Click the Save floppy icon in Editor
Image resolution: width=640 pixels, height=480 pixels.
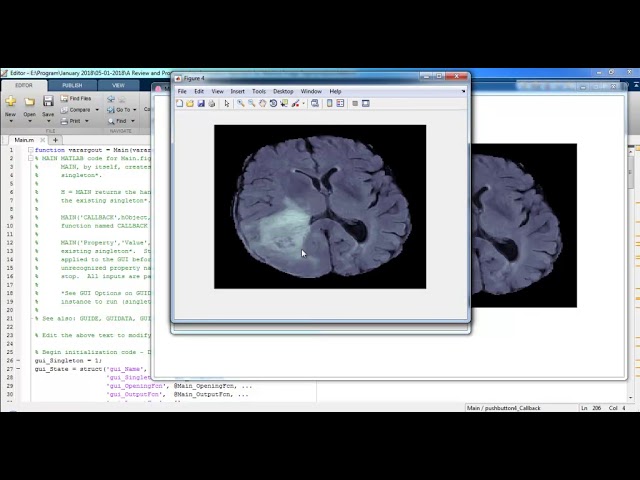click(x=48, y=101)
